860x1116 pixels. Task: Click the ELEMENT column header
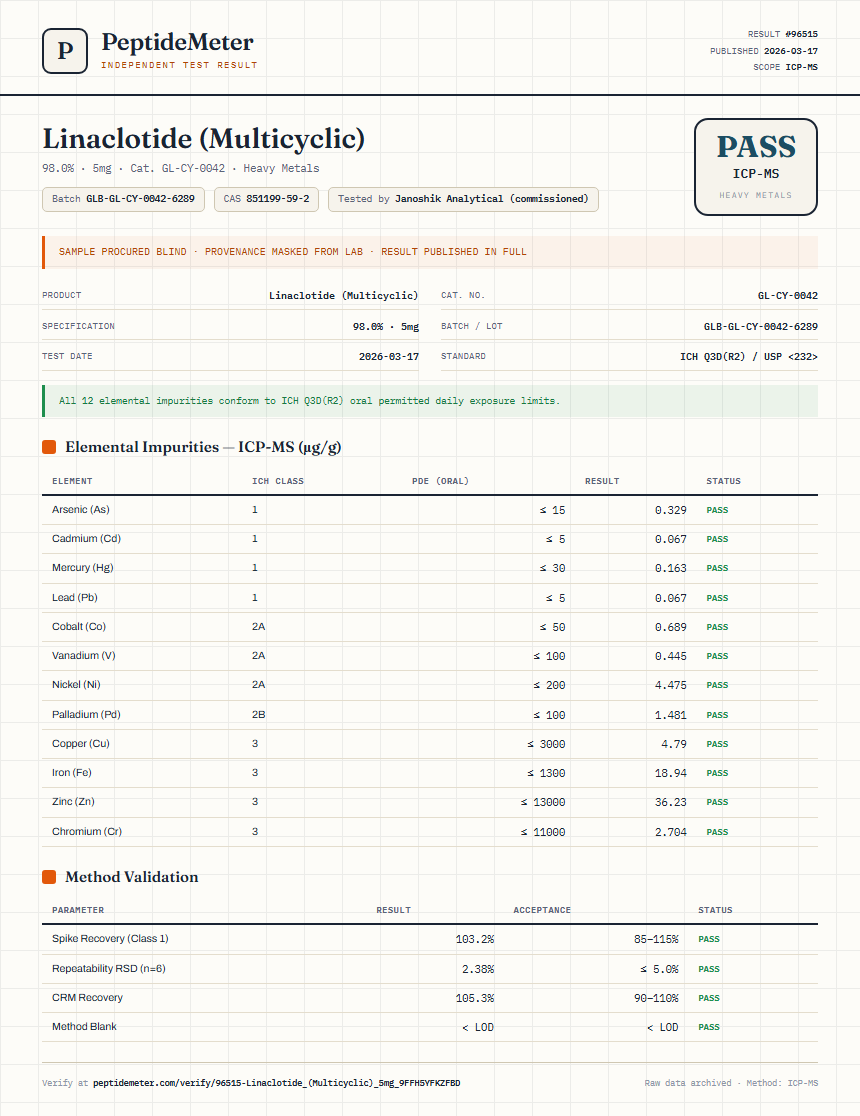pyautogui.click(x=72, y=481)
